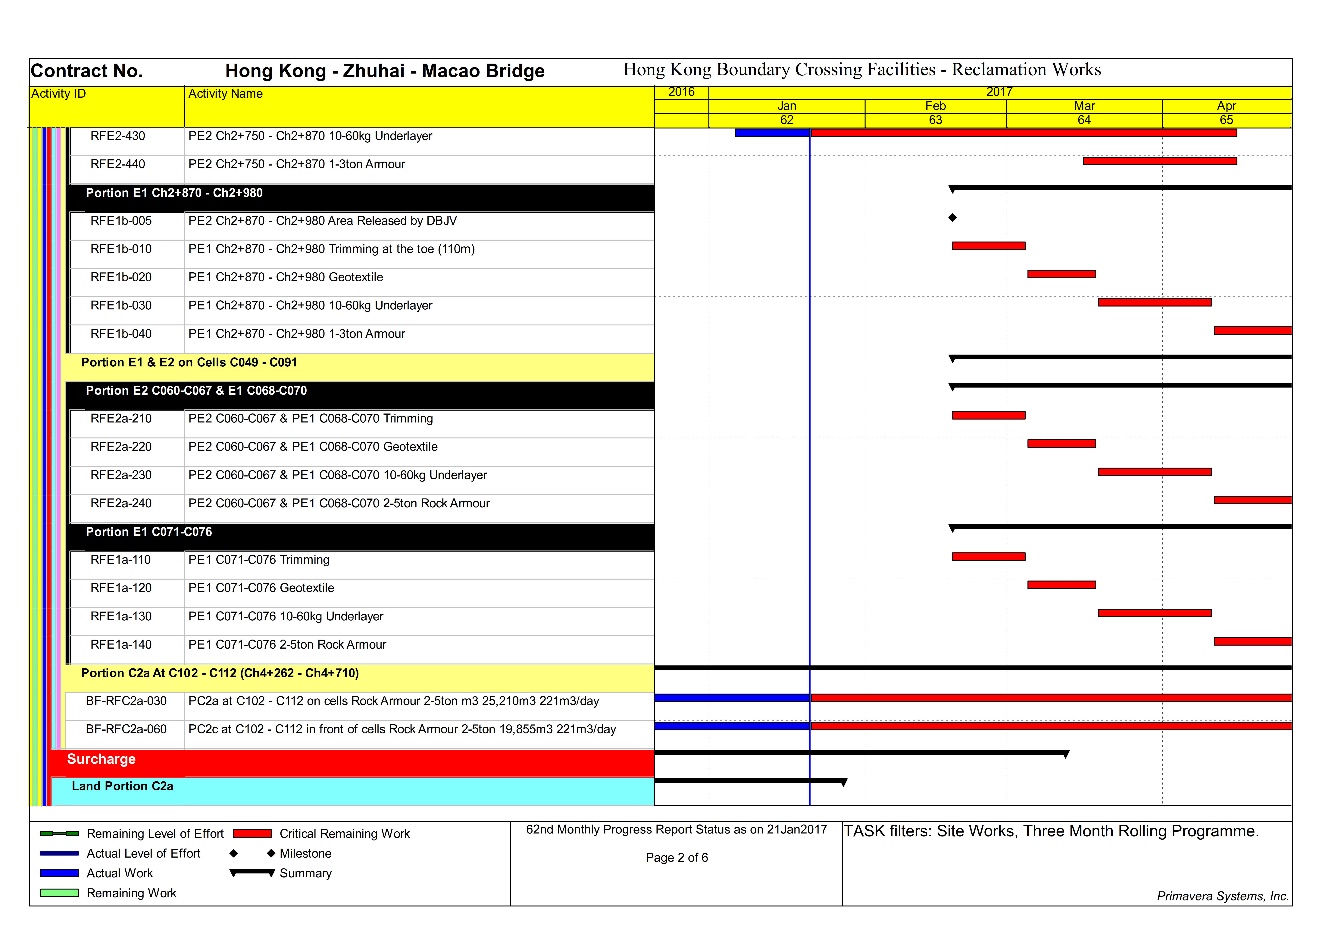This screenshot has height=933, width=1319.
Task: Click activity name 'PE2 Ch2+870 - Ch2+980 Area Released by DBJV'
Action: click(x=322, y=221)
